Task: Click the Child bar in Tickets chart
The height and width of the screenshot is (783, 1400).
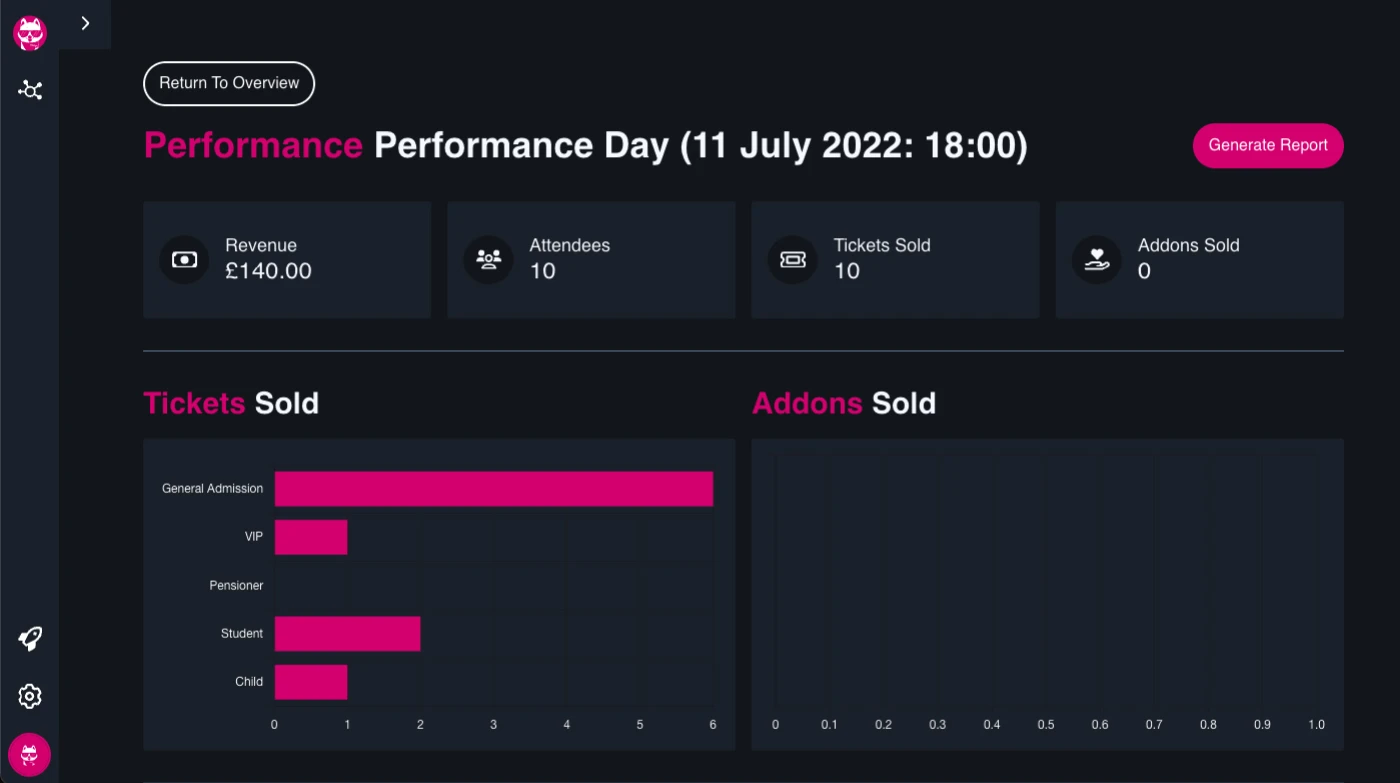Action: pos(311,682)
